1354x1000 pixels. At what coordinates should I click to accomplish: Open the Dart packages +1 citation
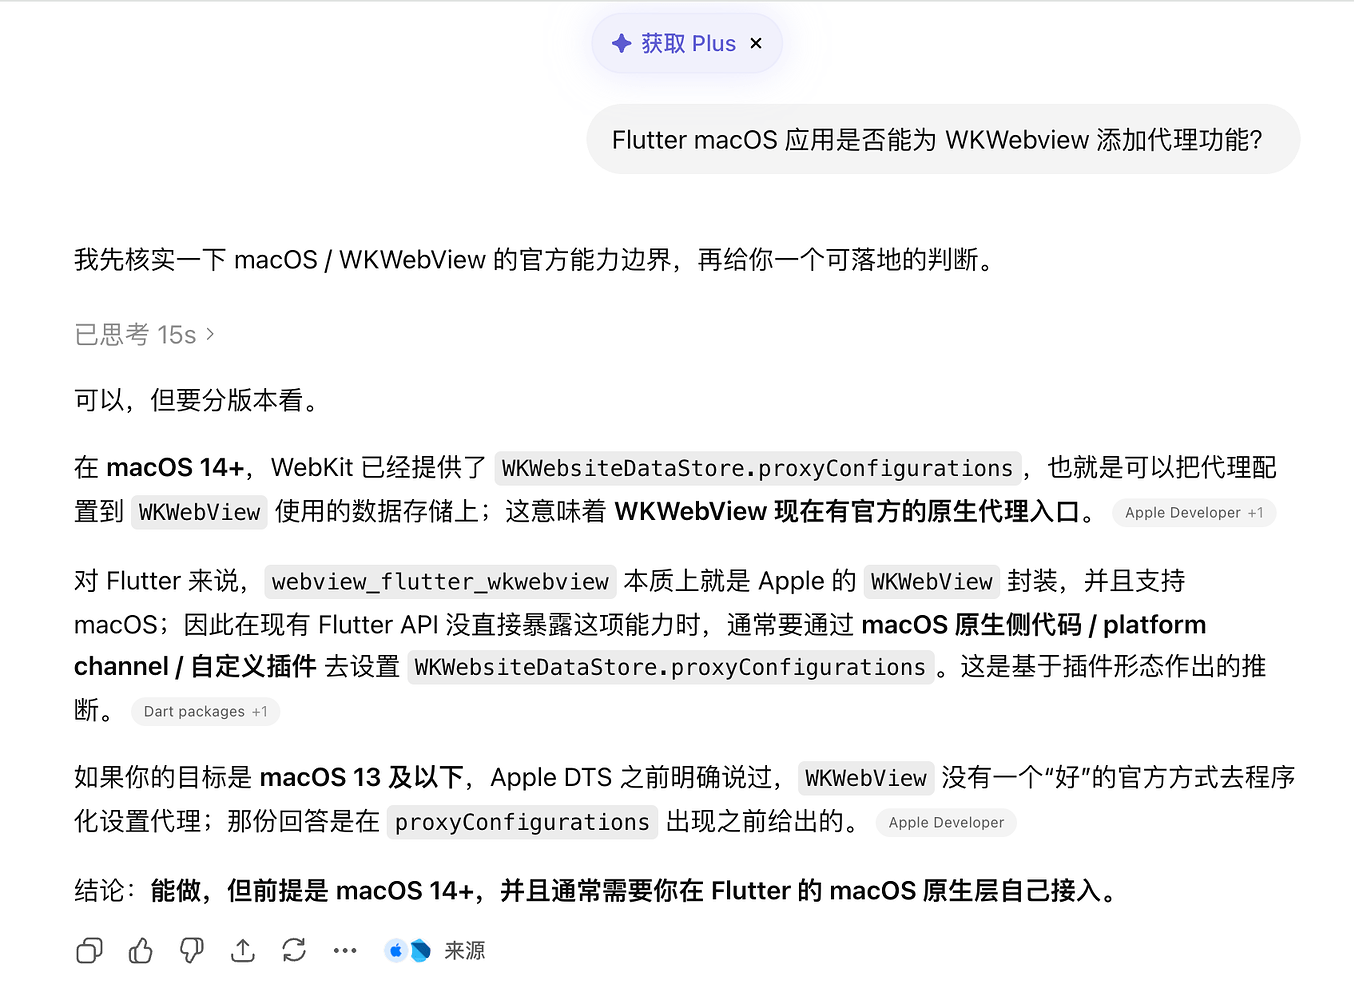(x=205, y=712)
